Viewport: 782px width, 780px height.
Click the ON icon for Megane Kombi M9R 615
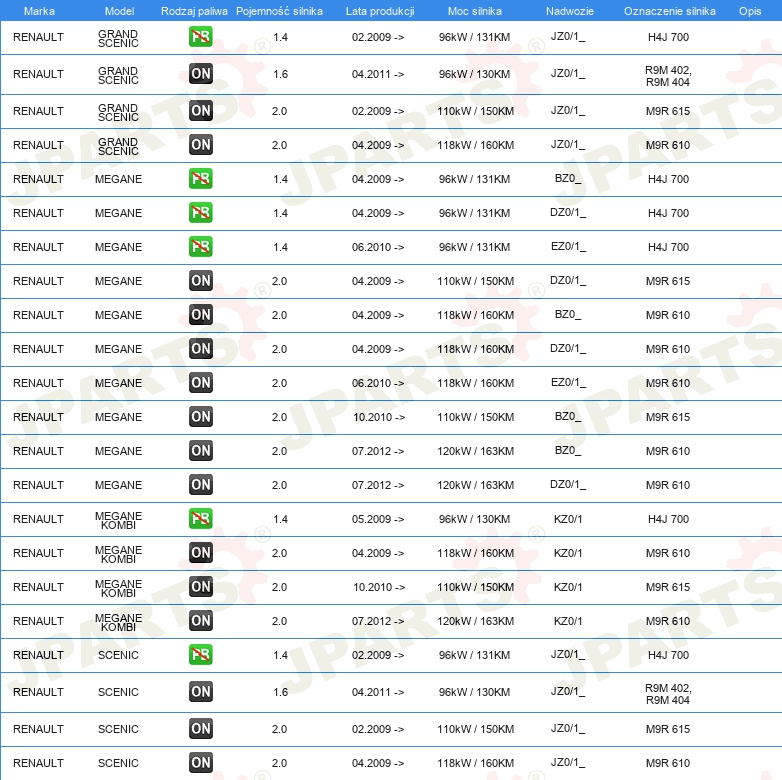pos(200,587)
